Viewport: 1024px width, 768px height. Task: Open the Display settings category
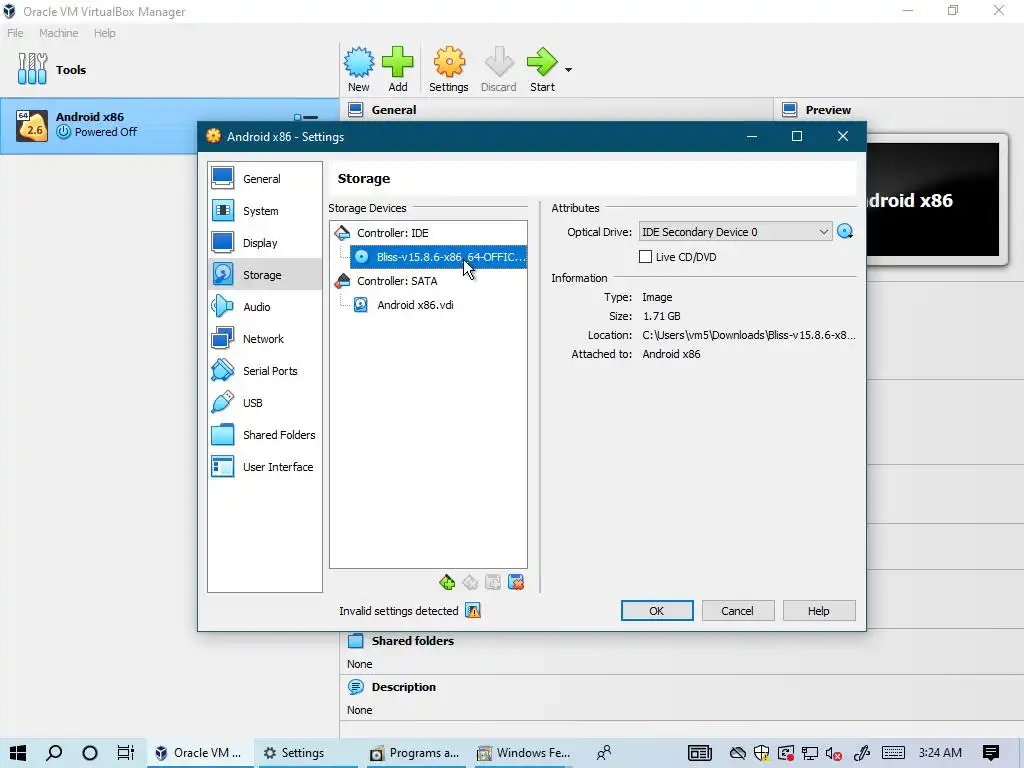(264, 243)
